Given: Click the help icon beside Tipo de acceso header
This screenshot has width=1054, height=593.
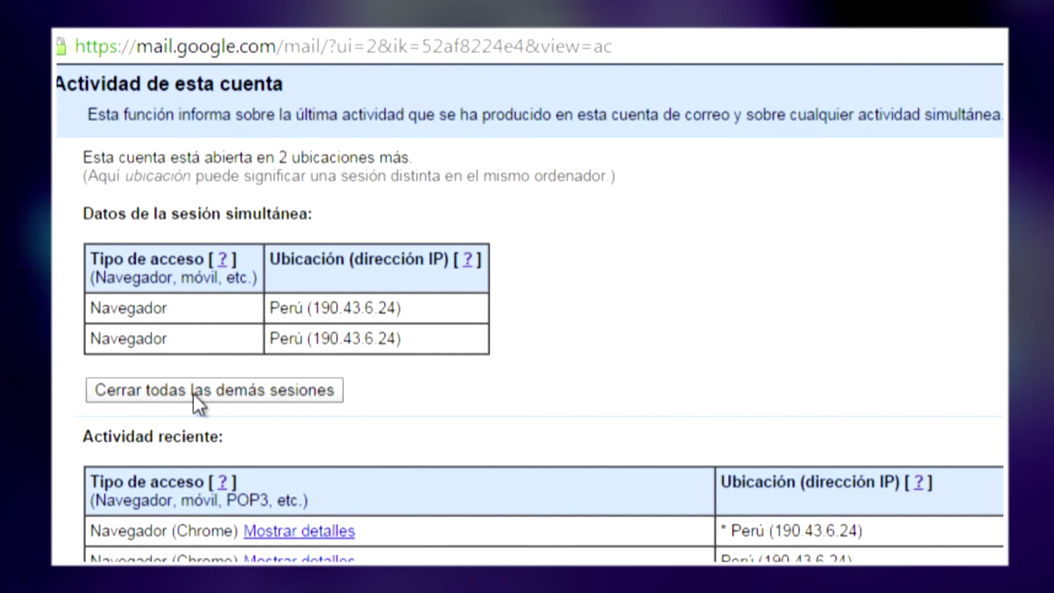Looking at the screenshot, I should point(222,258).
